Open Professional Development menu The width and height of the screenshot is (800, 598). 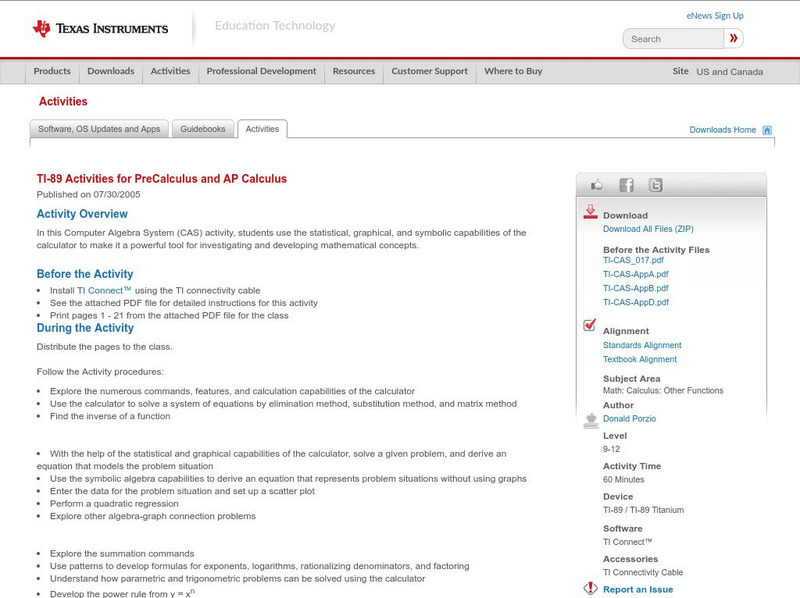[261, 71]
